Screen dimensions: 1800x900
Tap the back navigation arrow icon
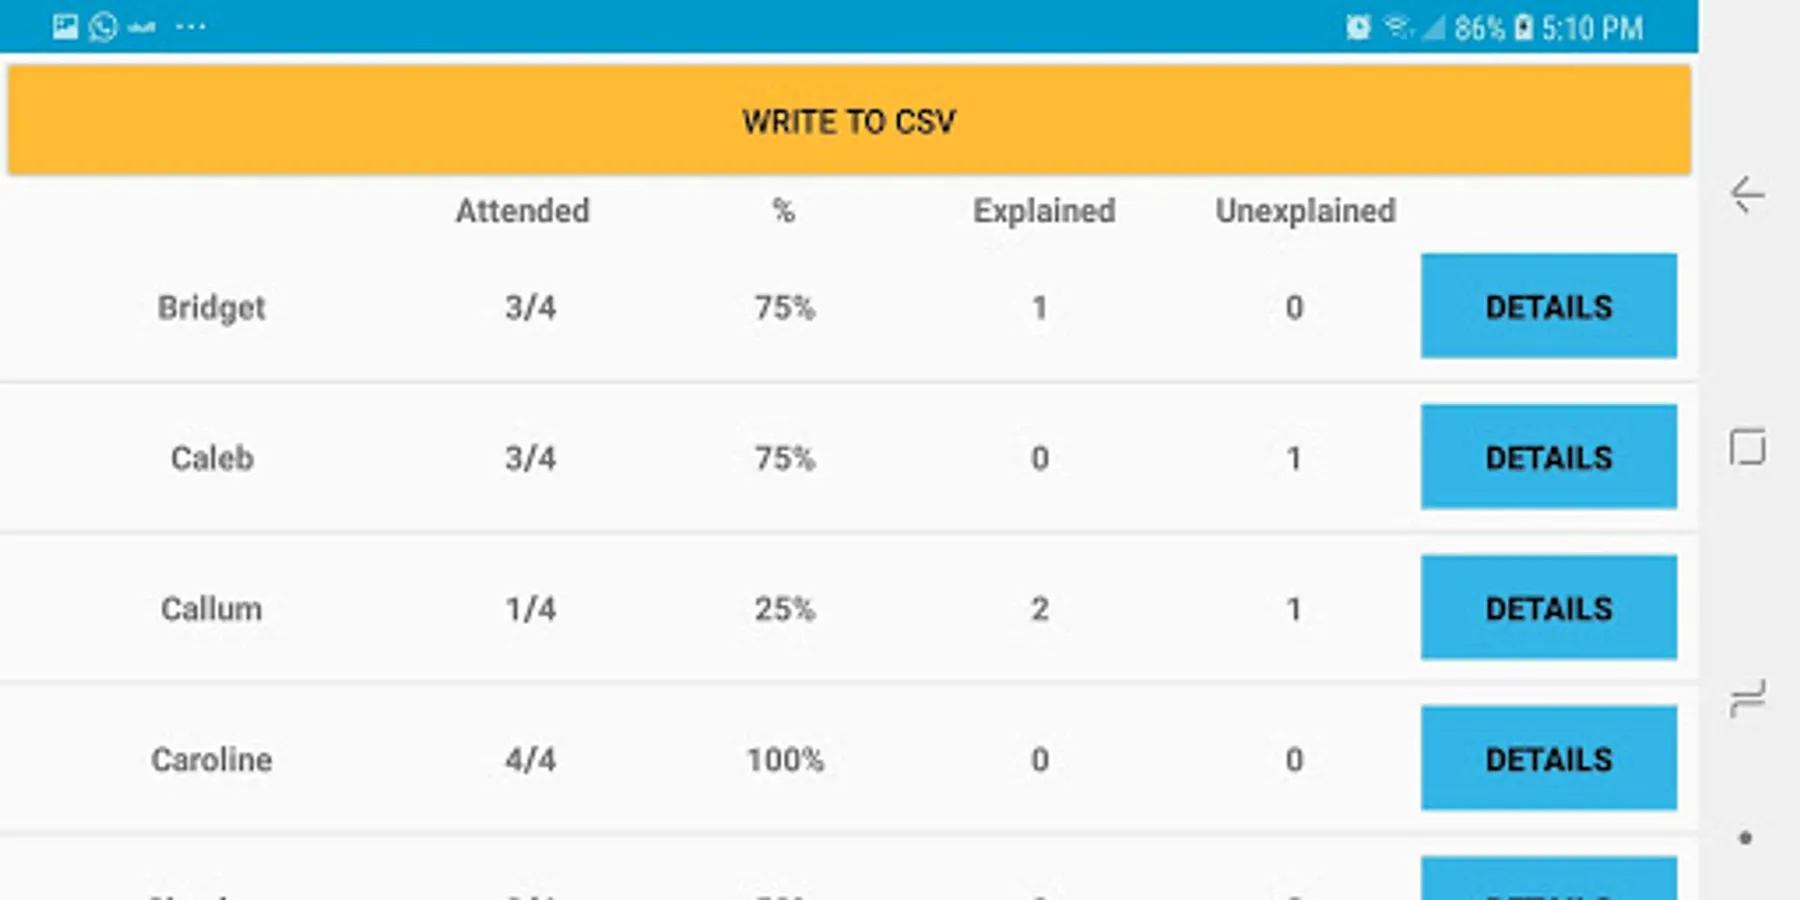(1747, 194)
